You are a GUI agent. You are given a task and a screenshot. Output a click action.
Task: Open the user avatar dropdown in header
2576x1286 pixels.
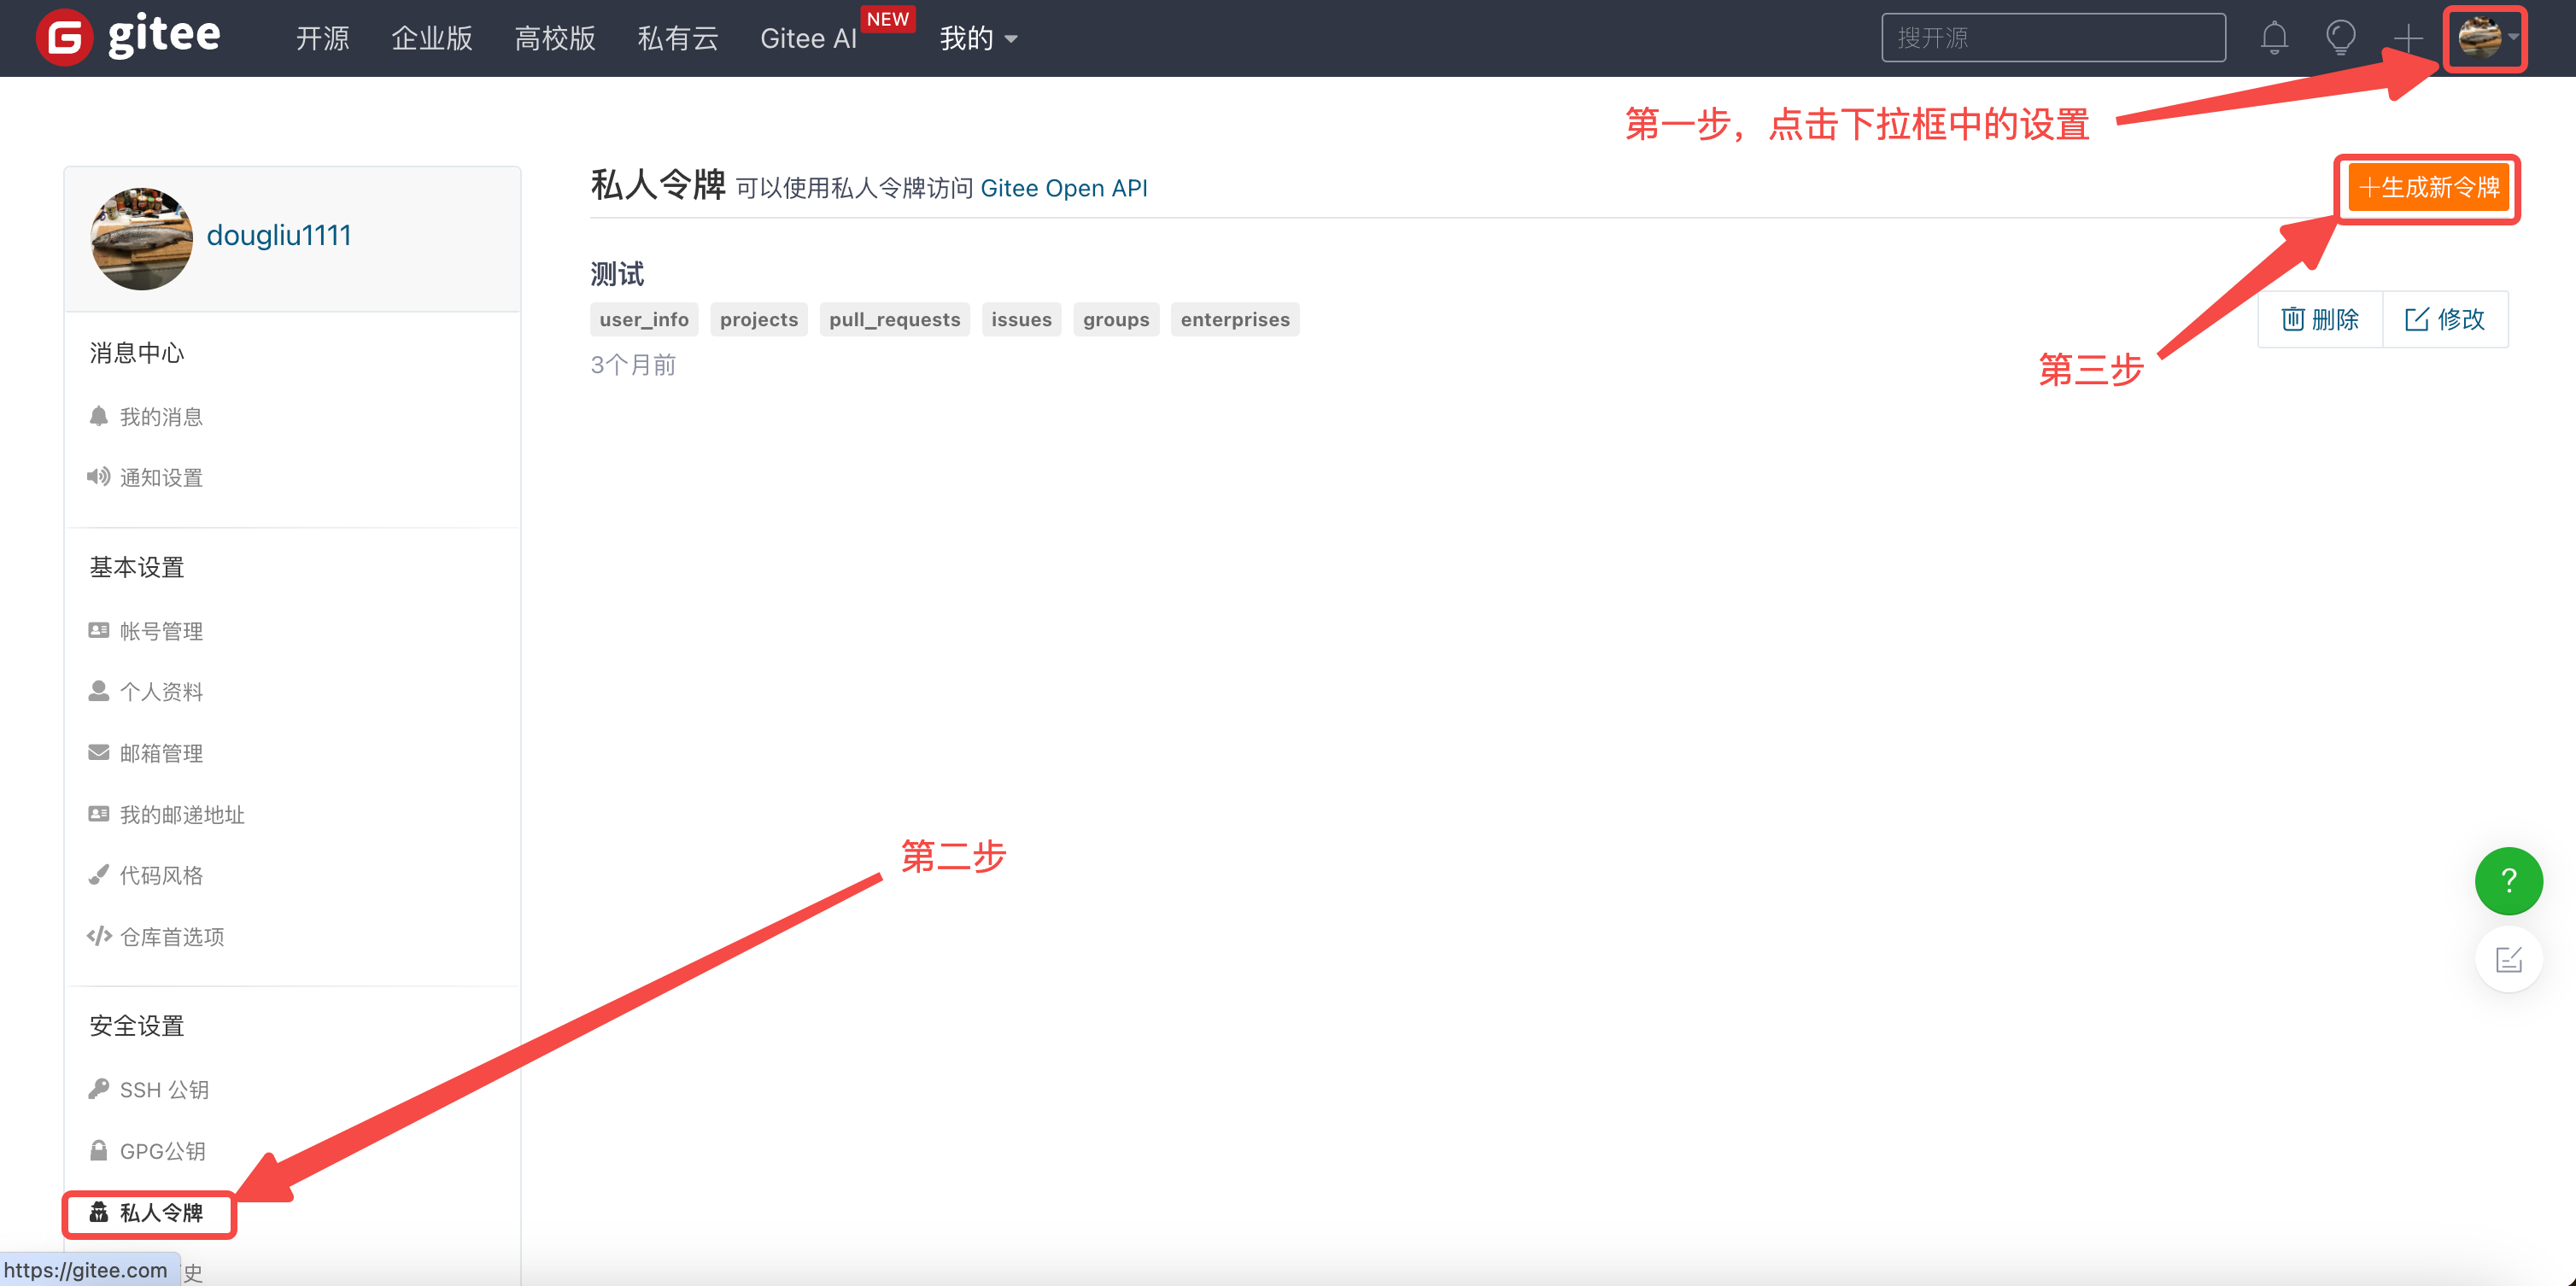pos(2486,38)
